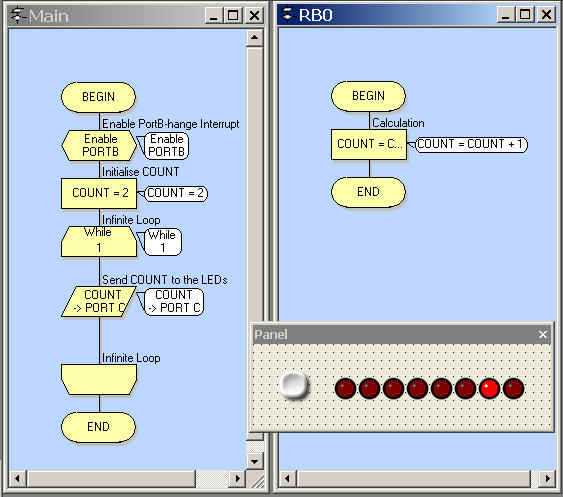The height and width of the screenshot is (497, 563).
Task: Click the COUNT = COUNT + 1 annotation bubble
Action: coord(471,144)
